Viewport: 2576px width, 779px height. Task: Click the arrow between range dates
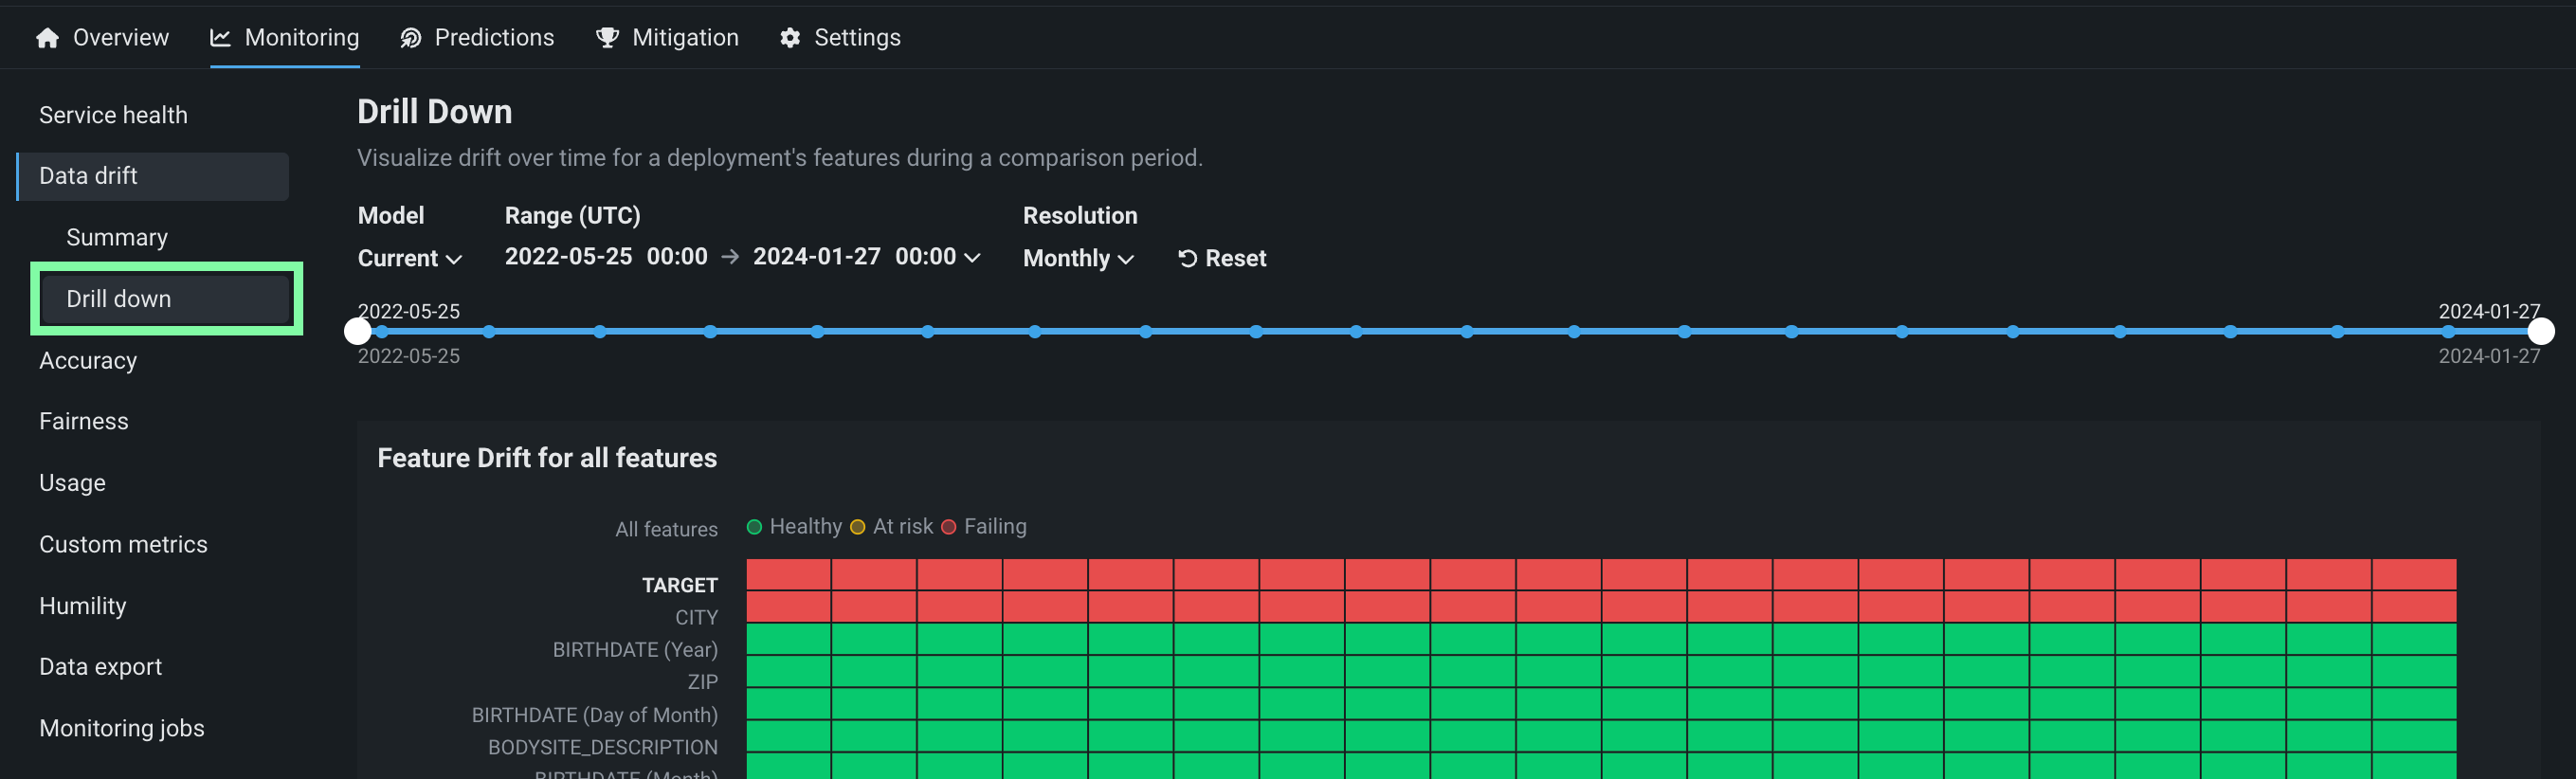click(730, 257)
